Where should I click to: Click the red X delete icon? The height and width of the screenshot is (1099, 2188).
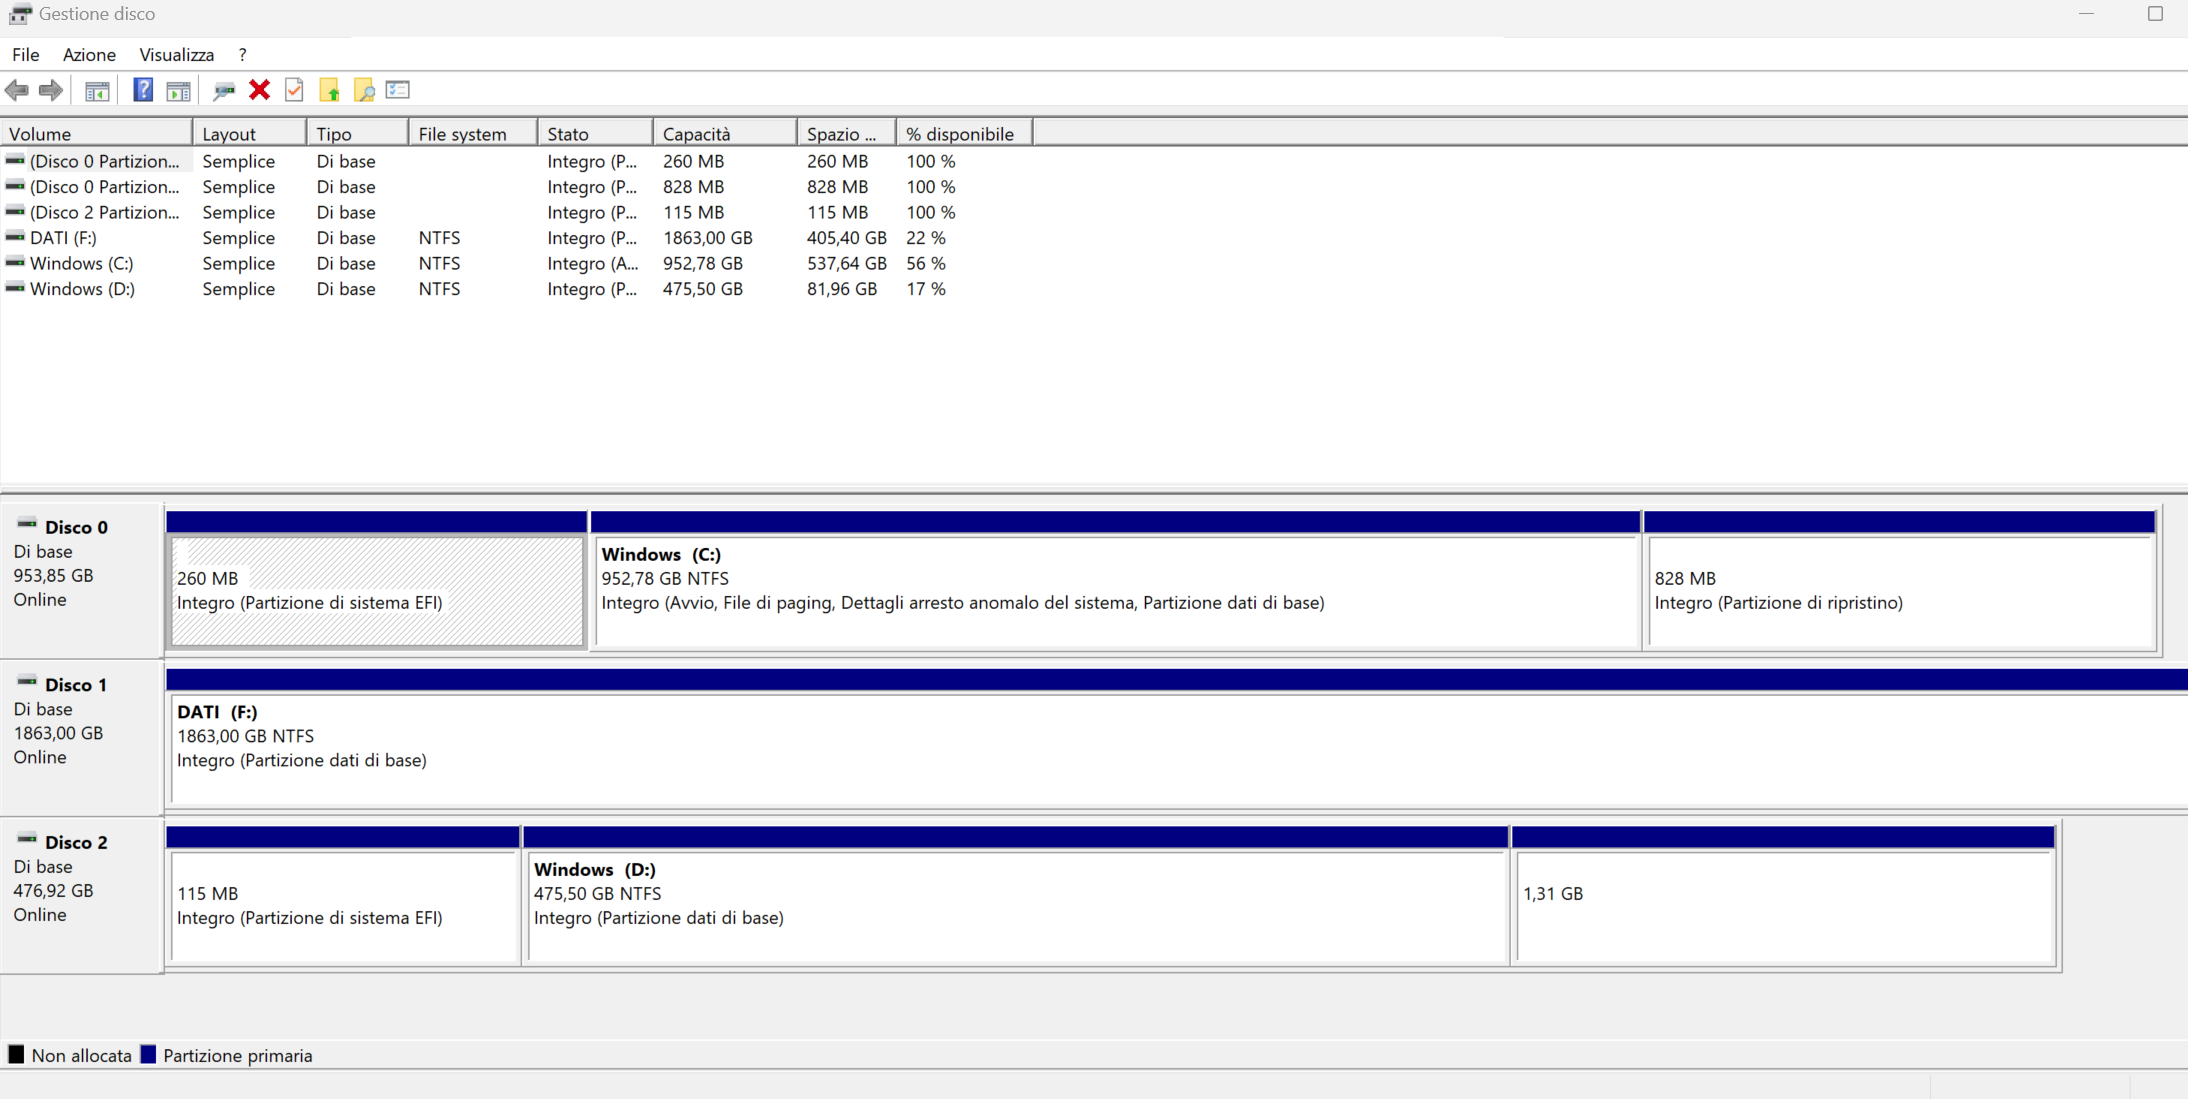(x=259, y=90)
